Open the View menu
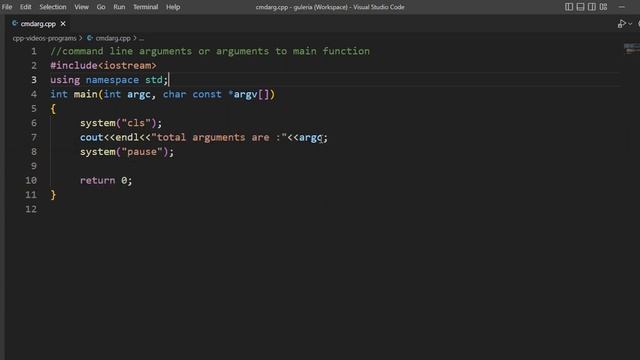 coord(81,7)
